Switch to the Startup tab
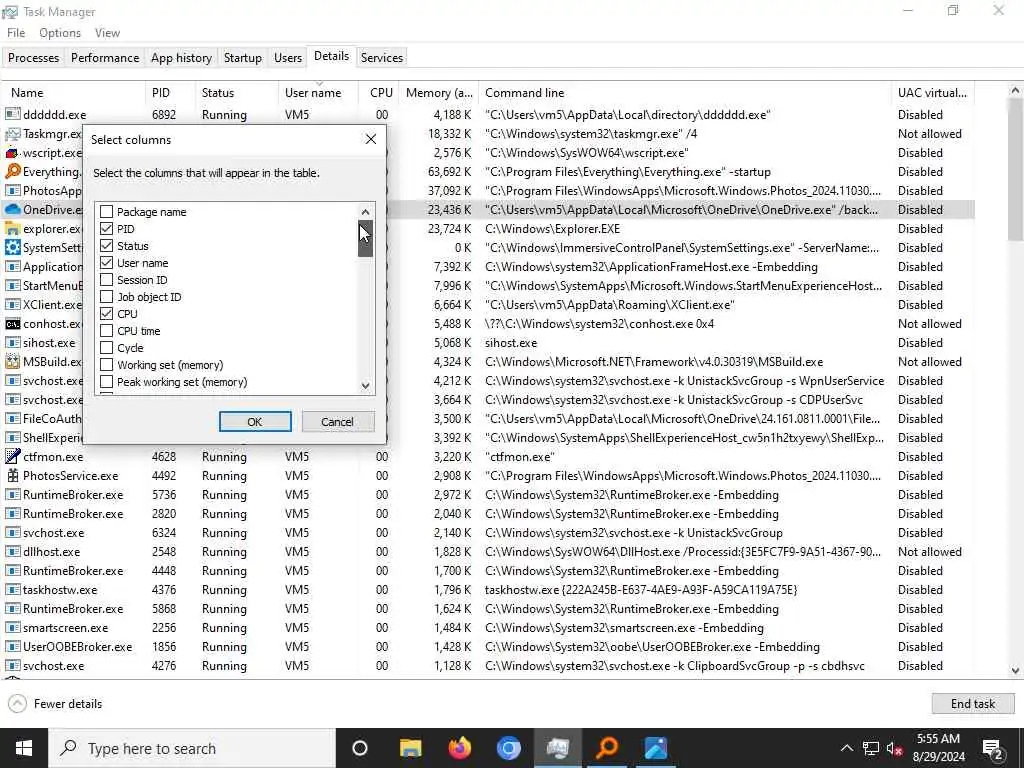Viewport: 1024px width, 768px height. 242,57
